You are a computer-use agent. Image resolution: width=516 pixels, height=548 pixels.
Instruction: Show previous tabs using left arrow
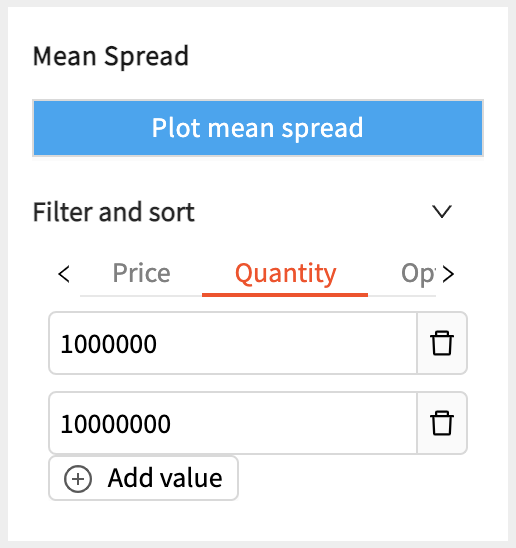[64, 274]
